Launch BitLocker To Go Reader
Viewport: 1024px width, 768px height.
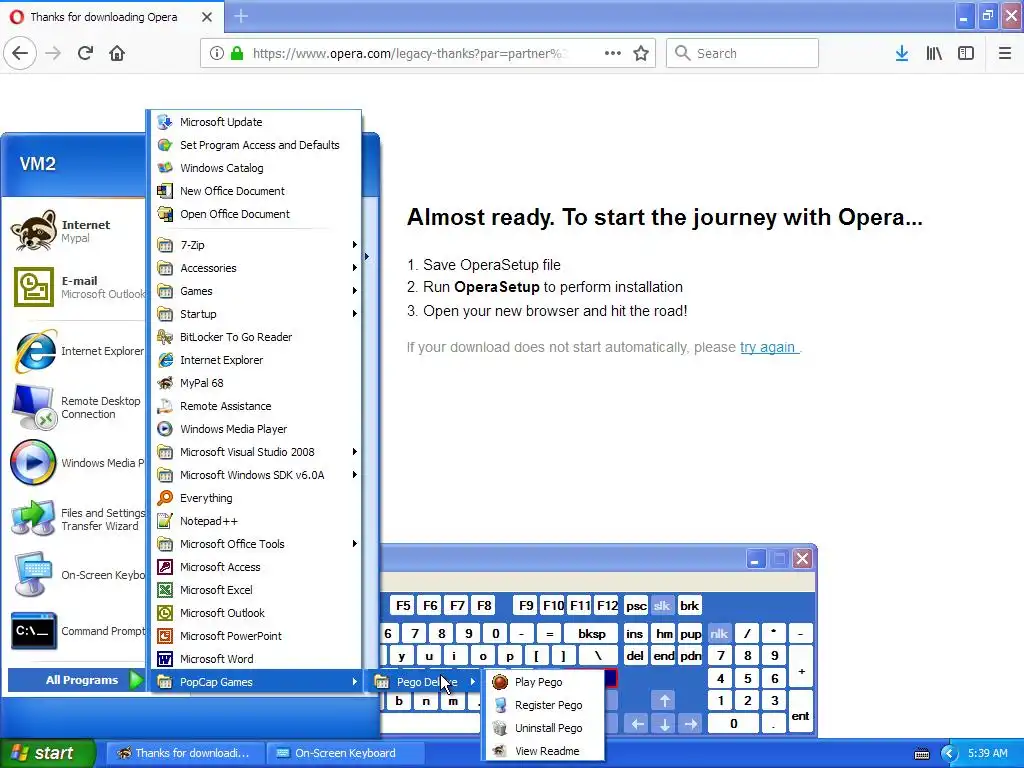(x=256, y=337)
